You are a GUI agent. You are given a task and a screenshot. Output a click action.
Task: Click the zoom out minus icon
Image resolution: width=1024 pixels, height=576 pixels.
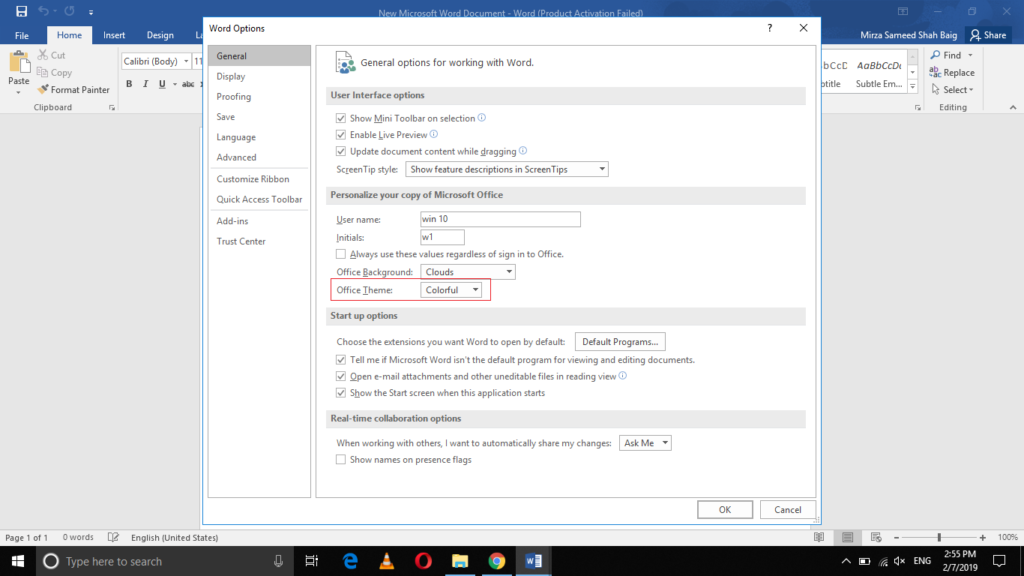pos(897,537)
